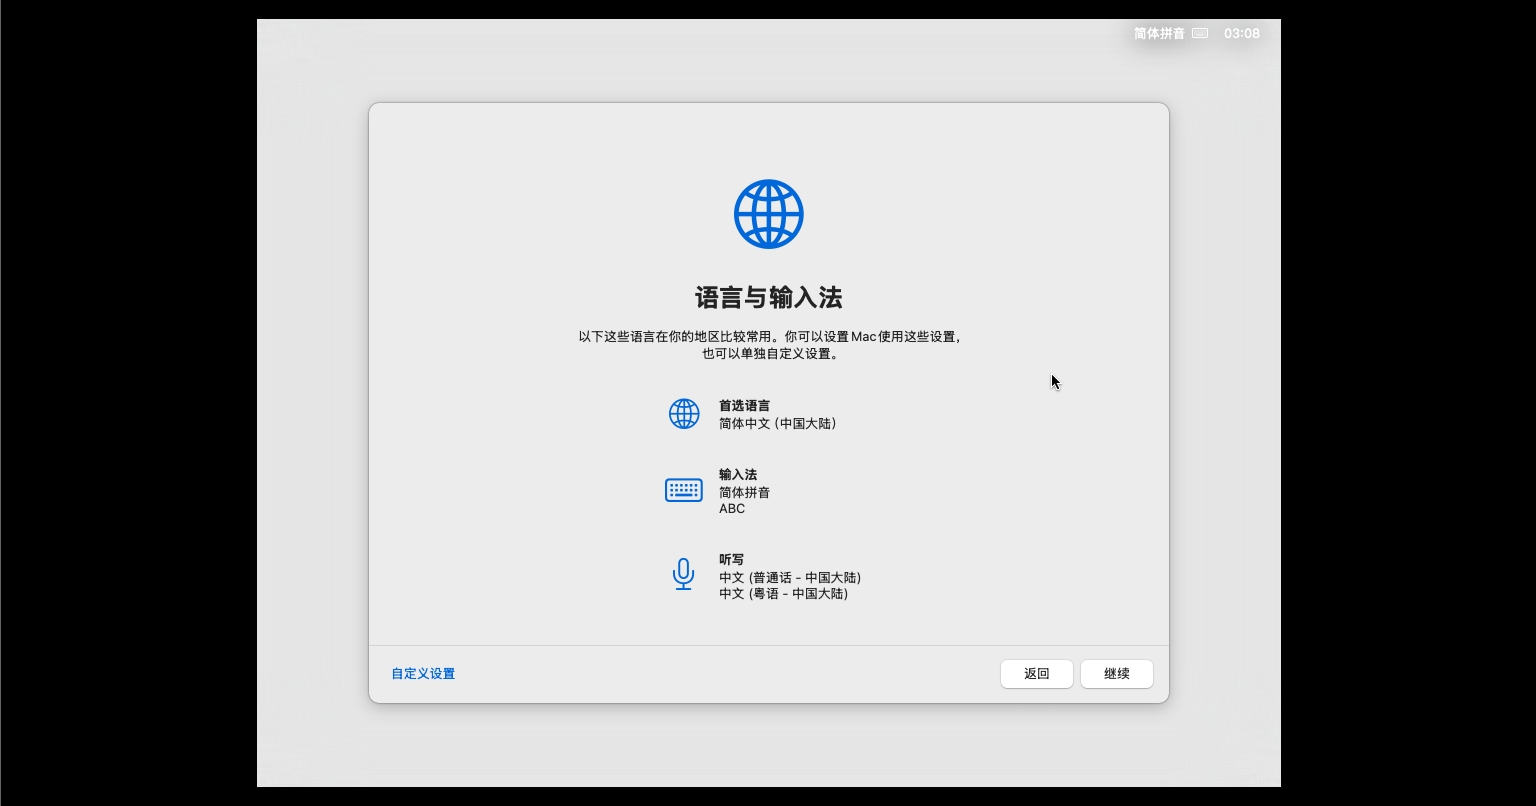Click the ABC input source text
The width and height of the screenshot is (1536, 806).
tap(732, 508)
